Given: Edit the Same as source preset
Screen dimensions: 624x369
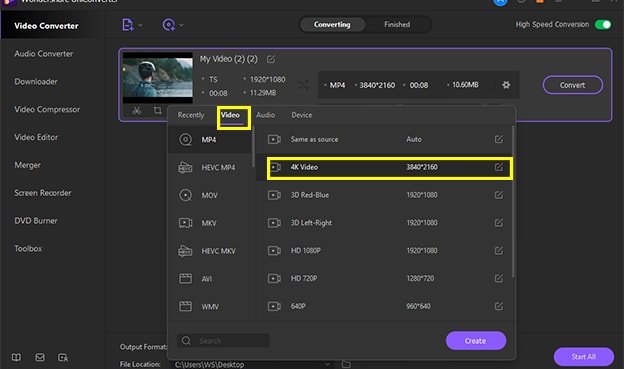Looking at the screenshot, I should tap(499, 139).
